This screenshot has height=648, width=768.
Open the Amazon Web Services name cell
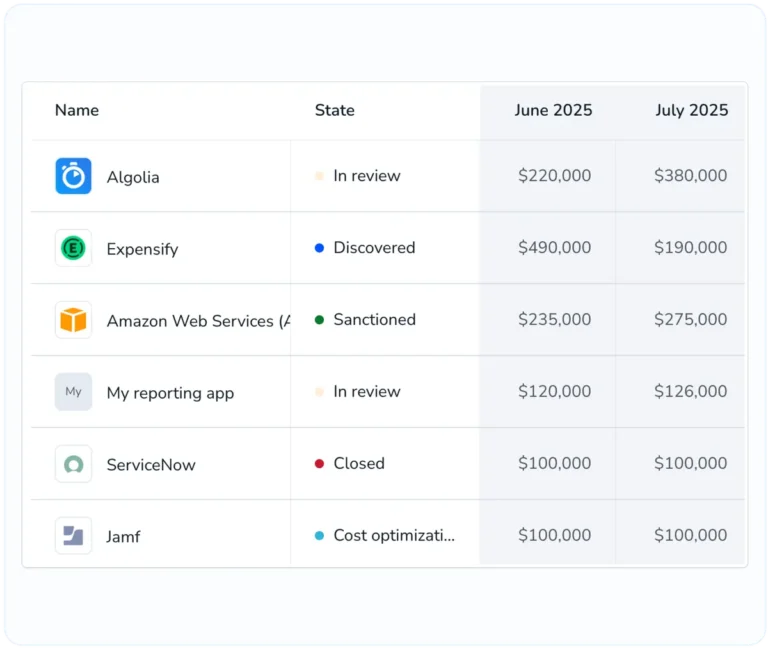point(198,321)
